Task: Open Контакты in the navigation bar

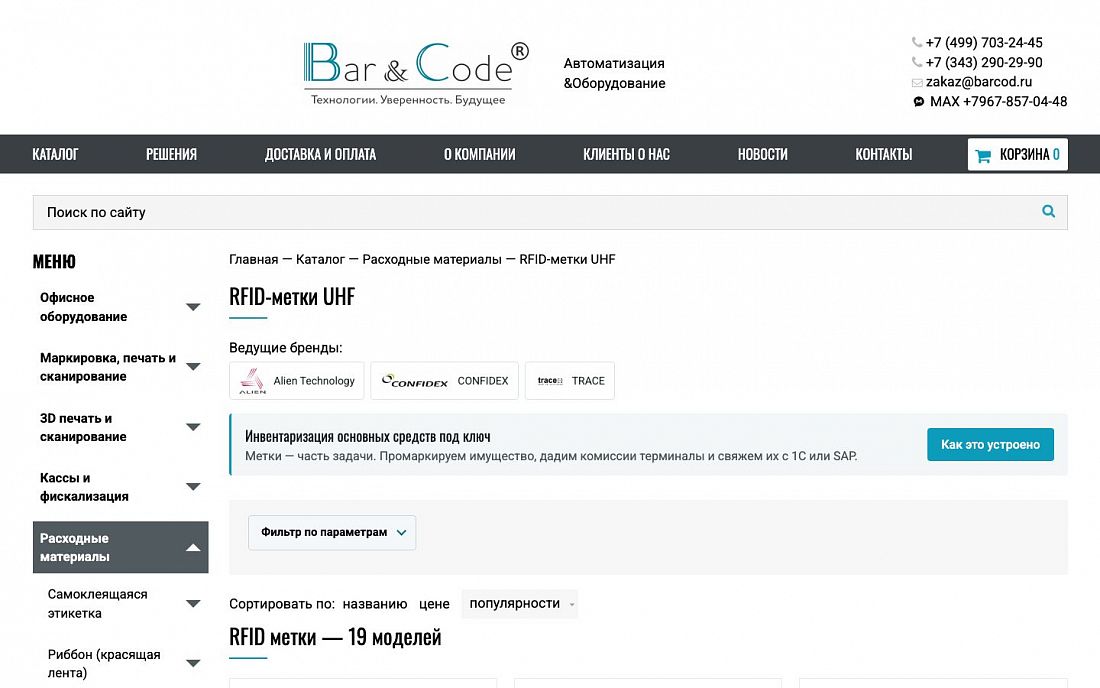Action: pyautogui.click(x=884, y=154)
